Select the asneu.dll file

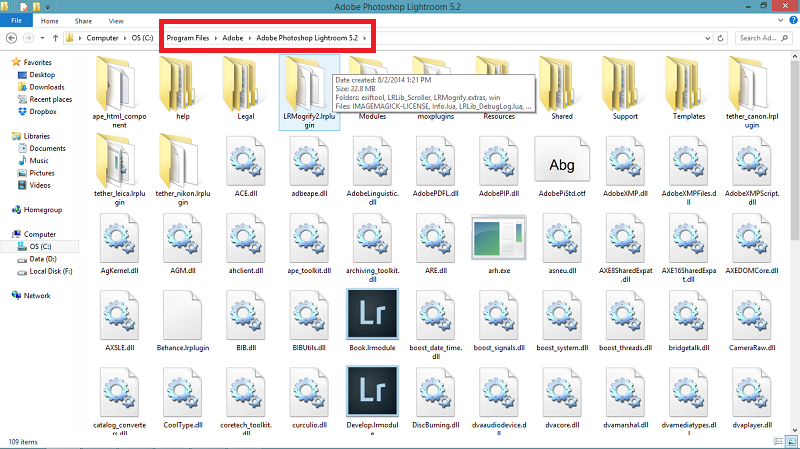562,244
